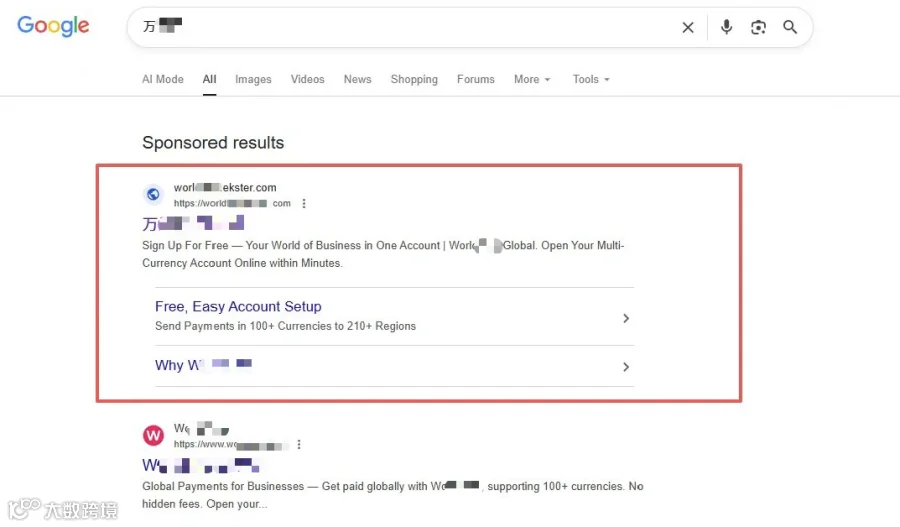Open the Shopping tab
This screenshot has width=900, height=527.
point(414,79)
